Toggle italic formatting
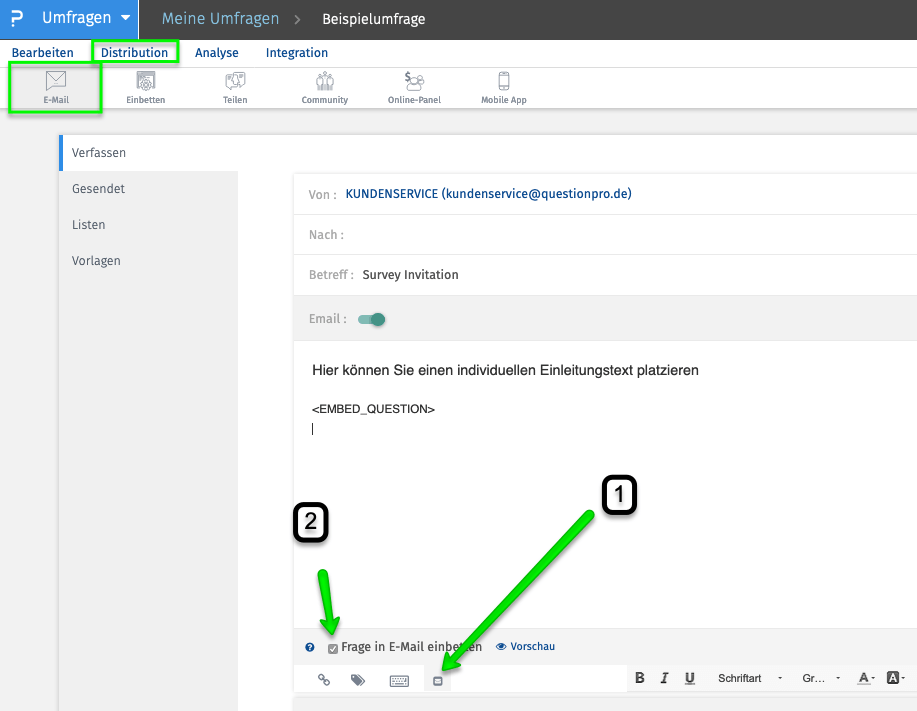This screenshot has width=917, height=711. pos(664,678)
